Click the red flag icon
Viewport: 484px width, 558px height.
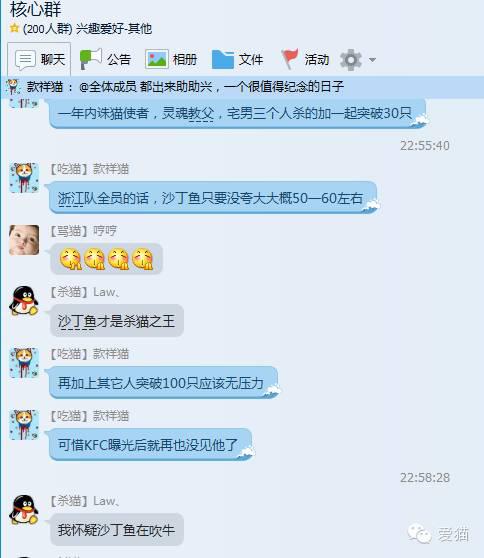pos(290,59)
